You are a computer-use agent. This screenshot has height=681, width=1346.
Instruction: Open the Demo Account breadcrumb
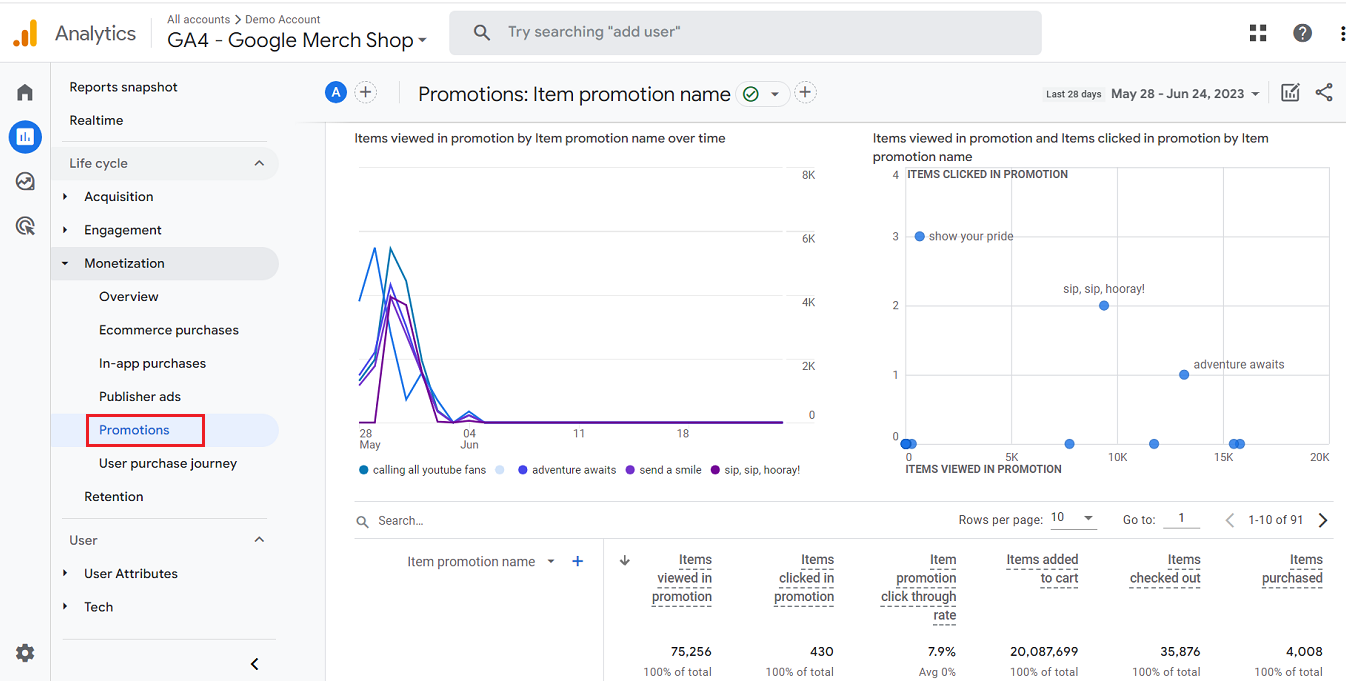click(x=282, y=18)
